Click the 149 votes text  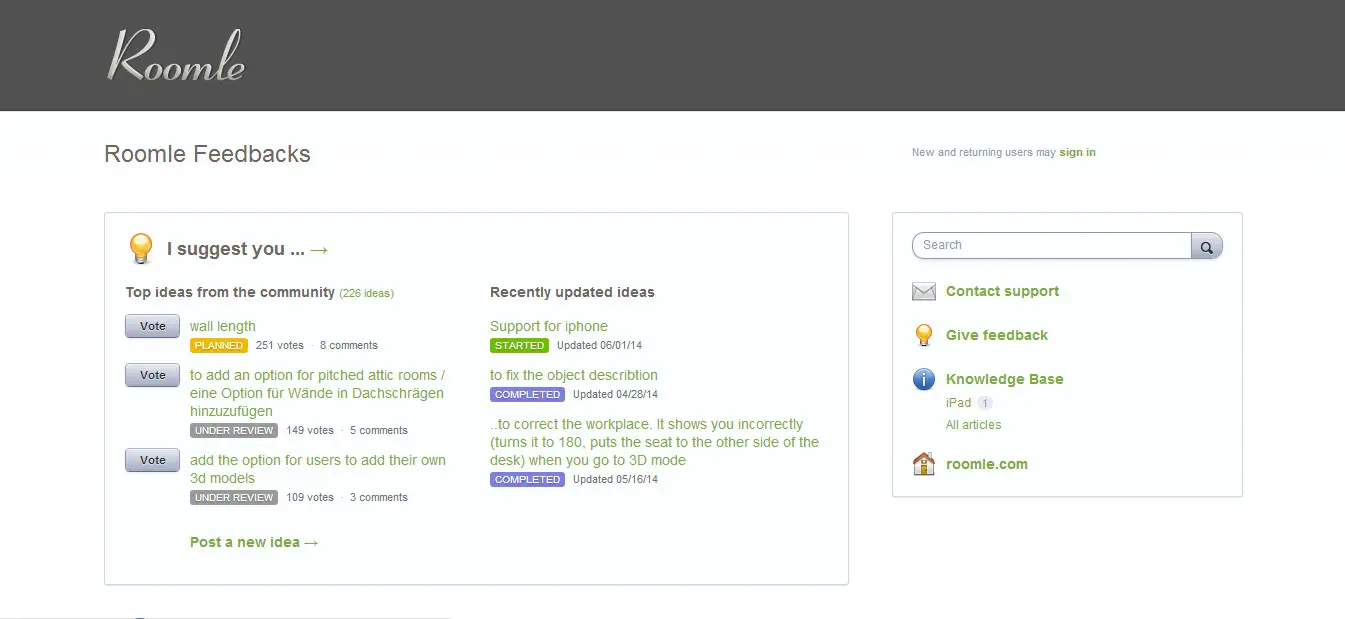tap(310, 430)
